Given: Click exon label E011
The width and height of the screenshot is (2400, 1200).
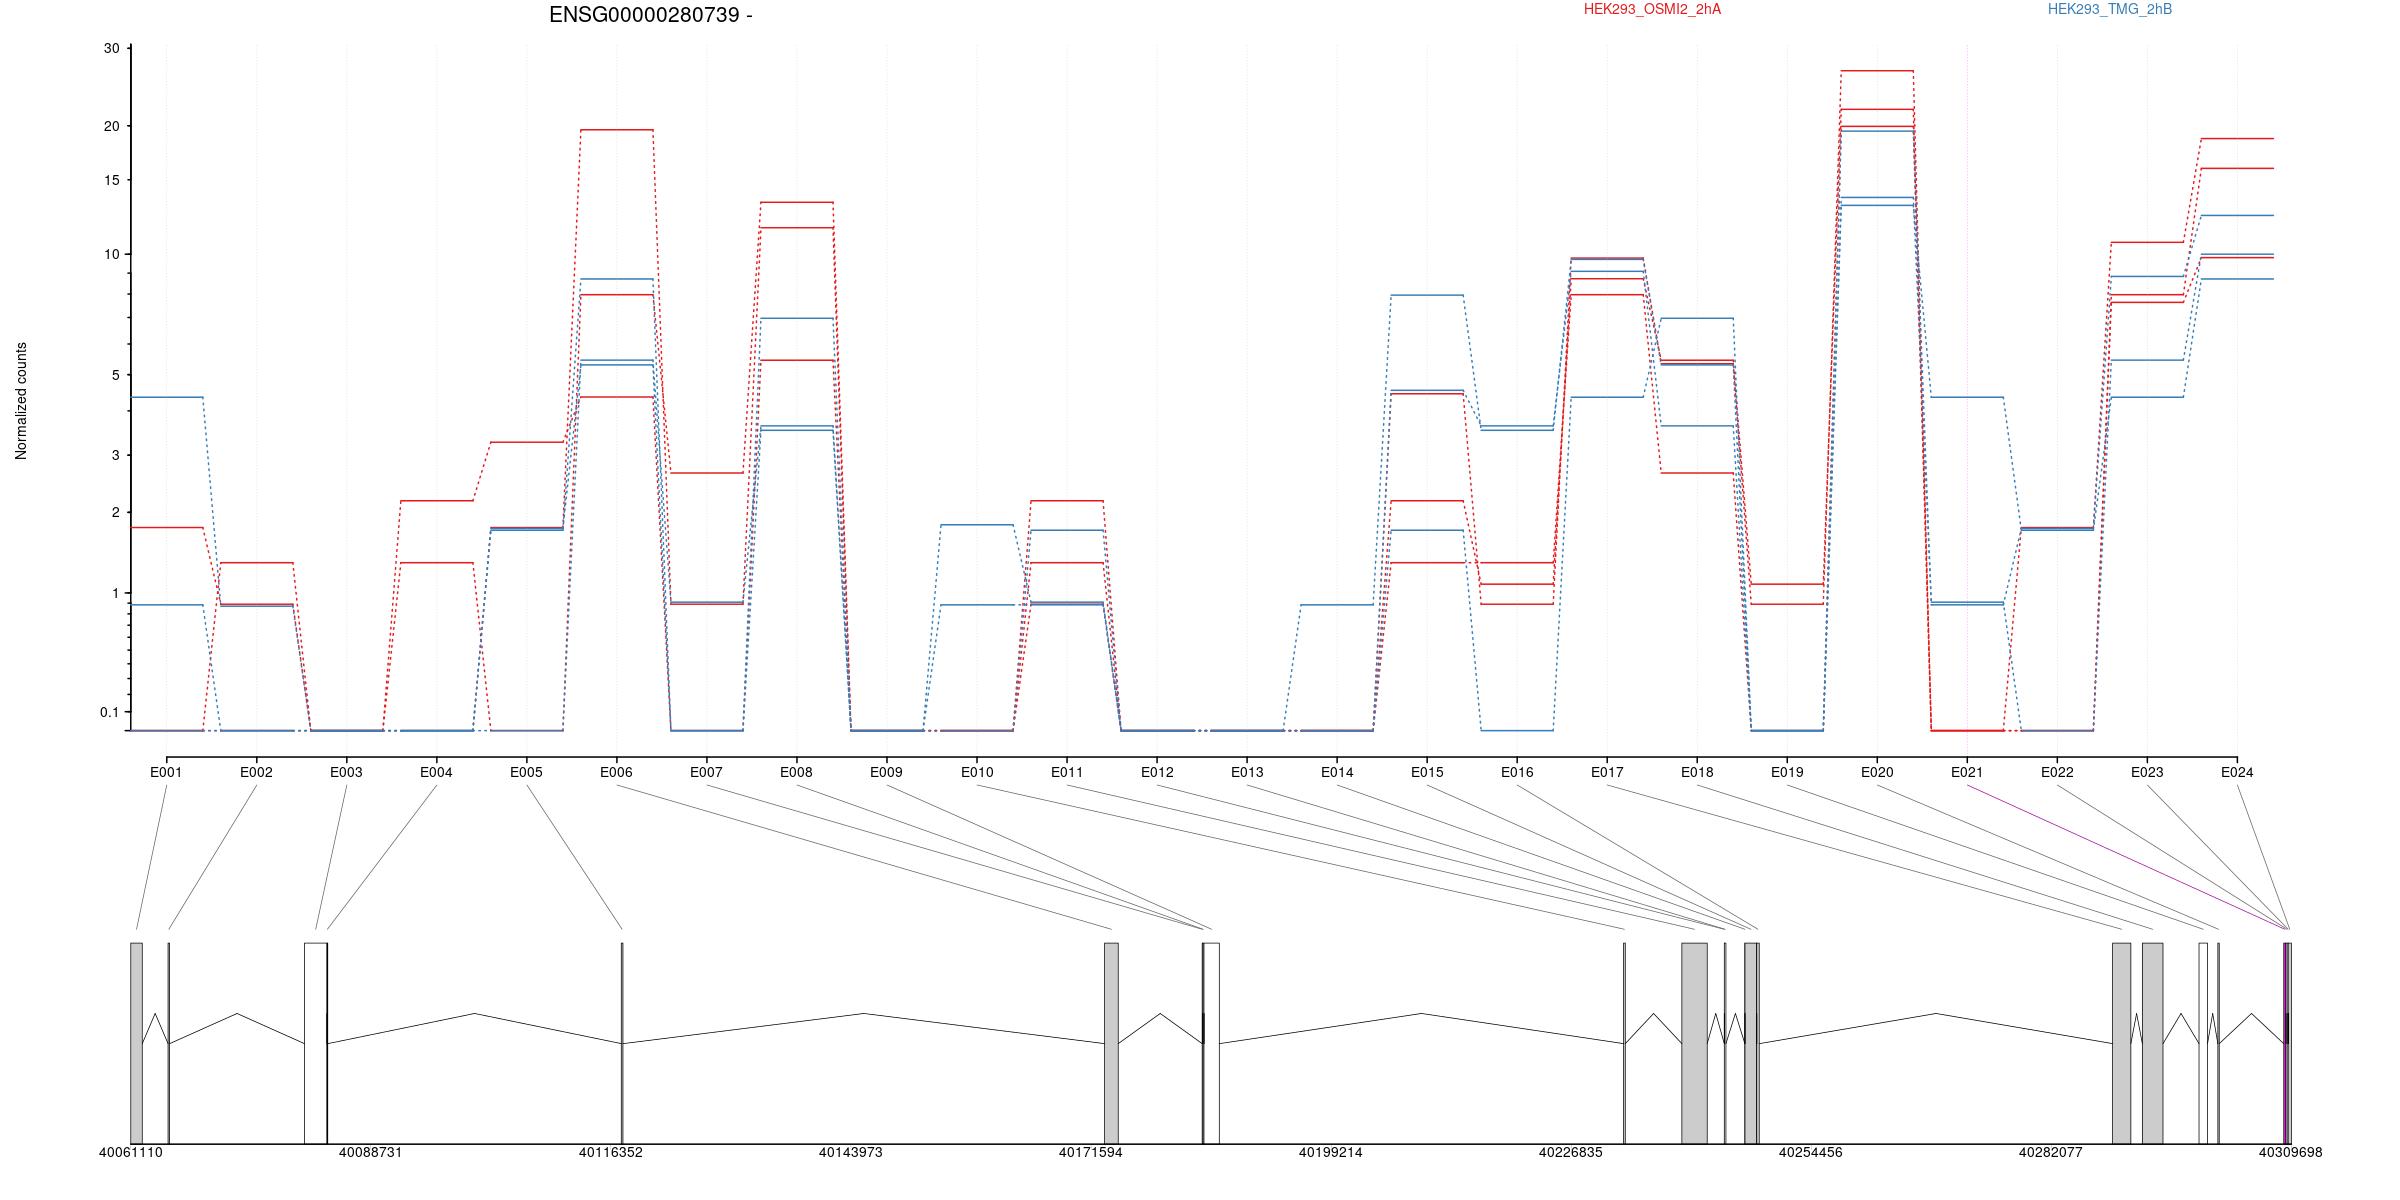Looking at the screenshot, I should (1067, 772).
